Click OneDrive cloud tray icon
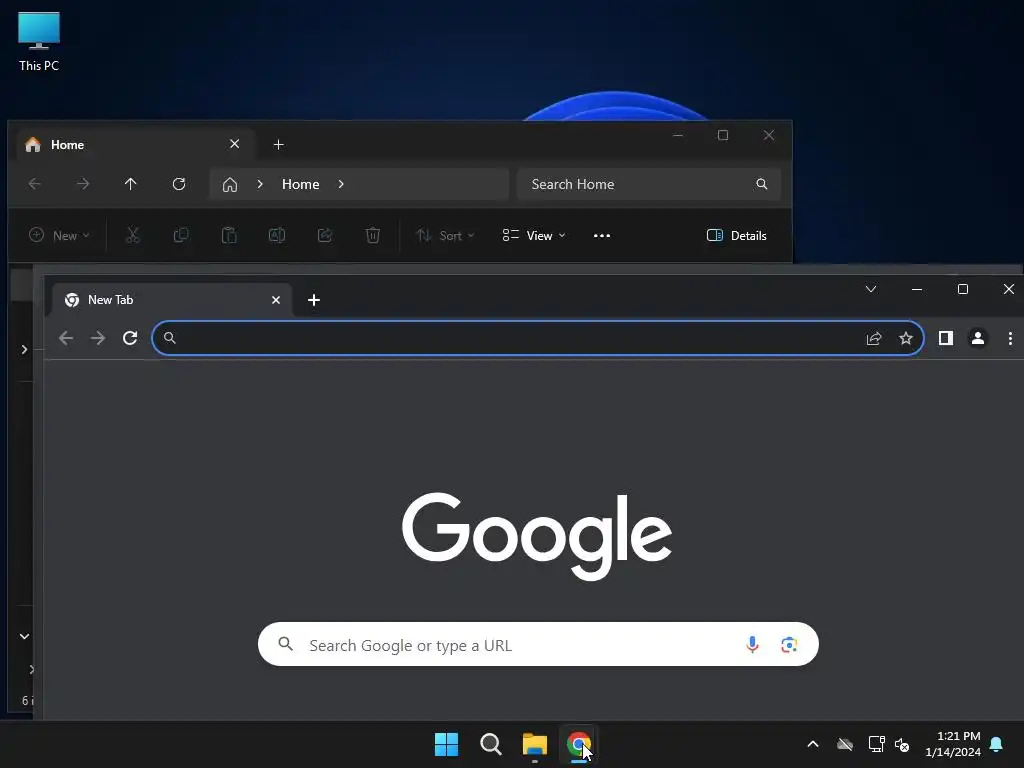This screenshot has height=768, width=1024. coord(845,744)
